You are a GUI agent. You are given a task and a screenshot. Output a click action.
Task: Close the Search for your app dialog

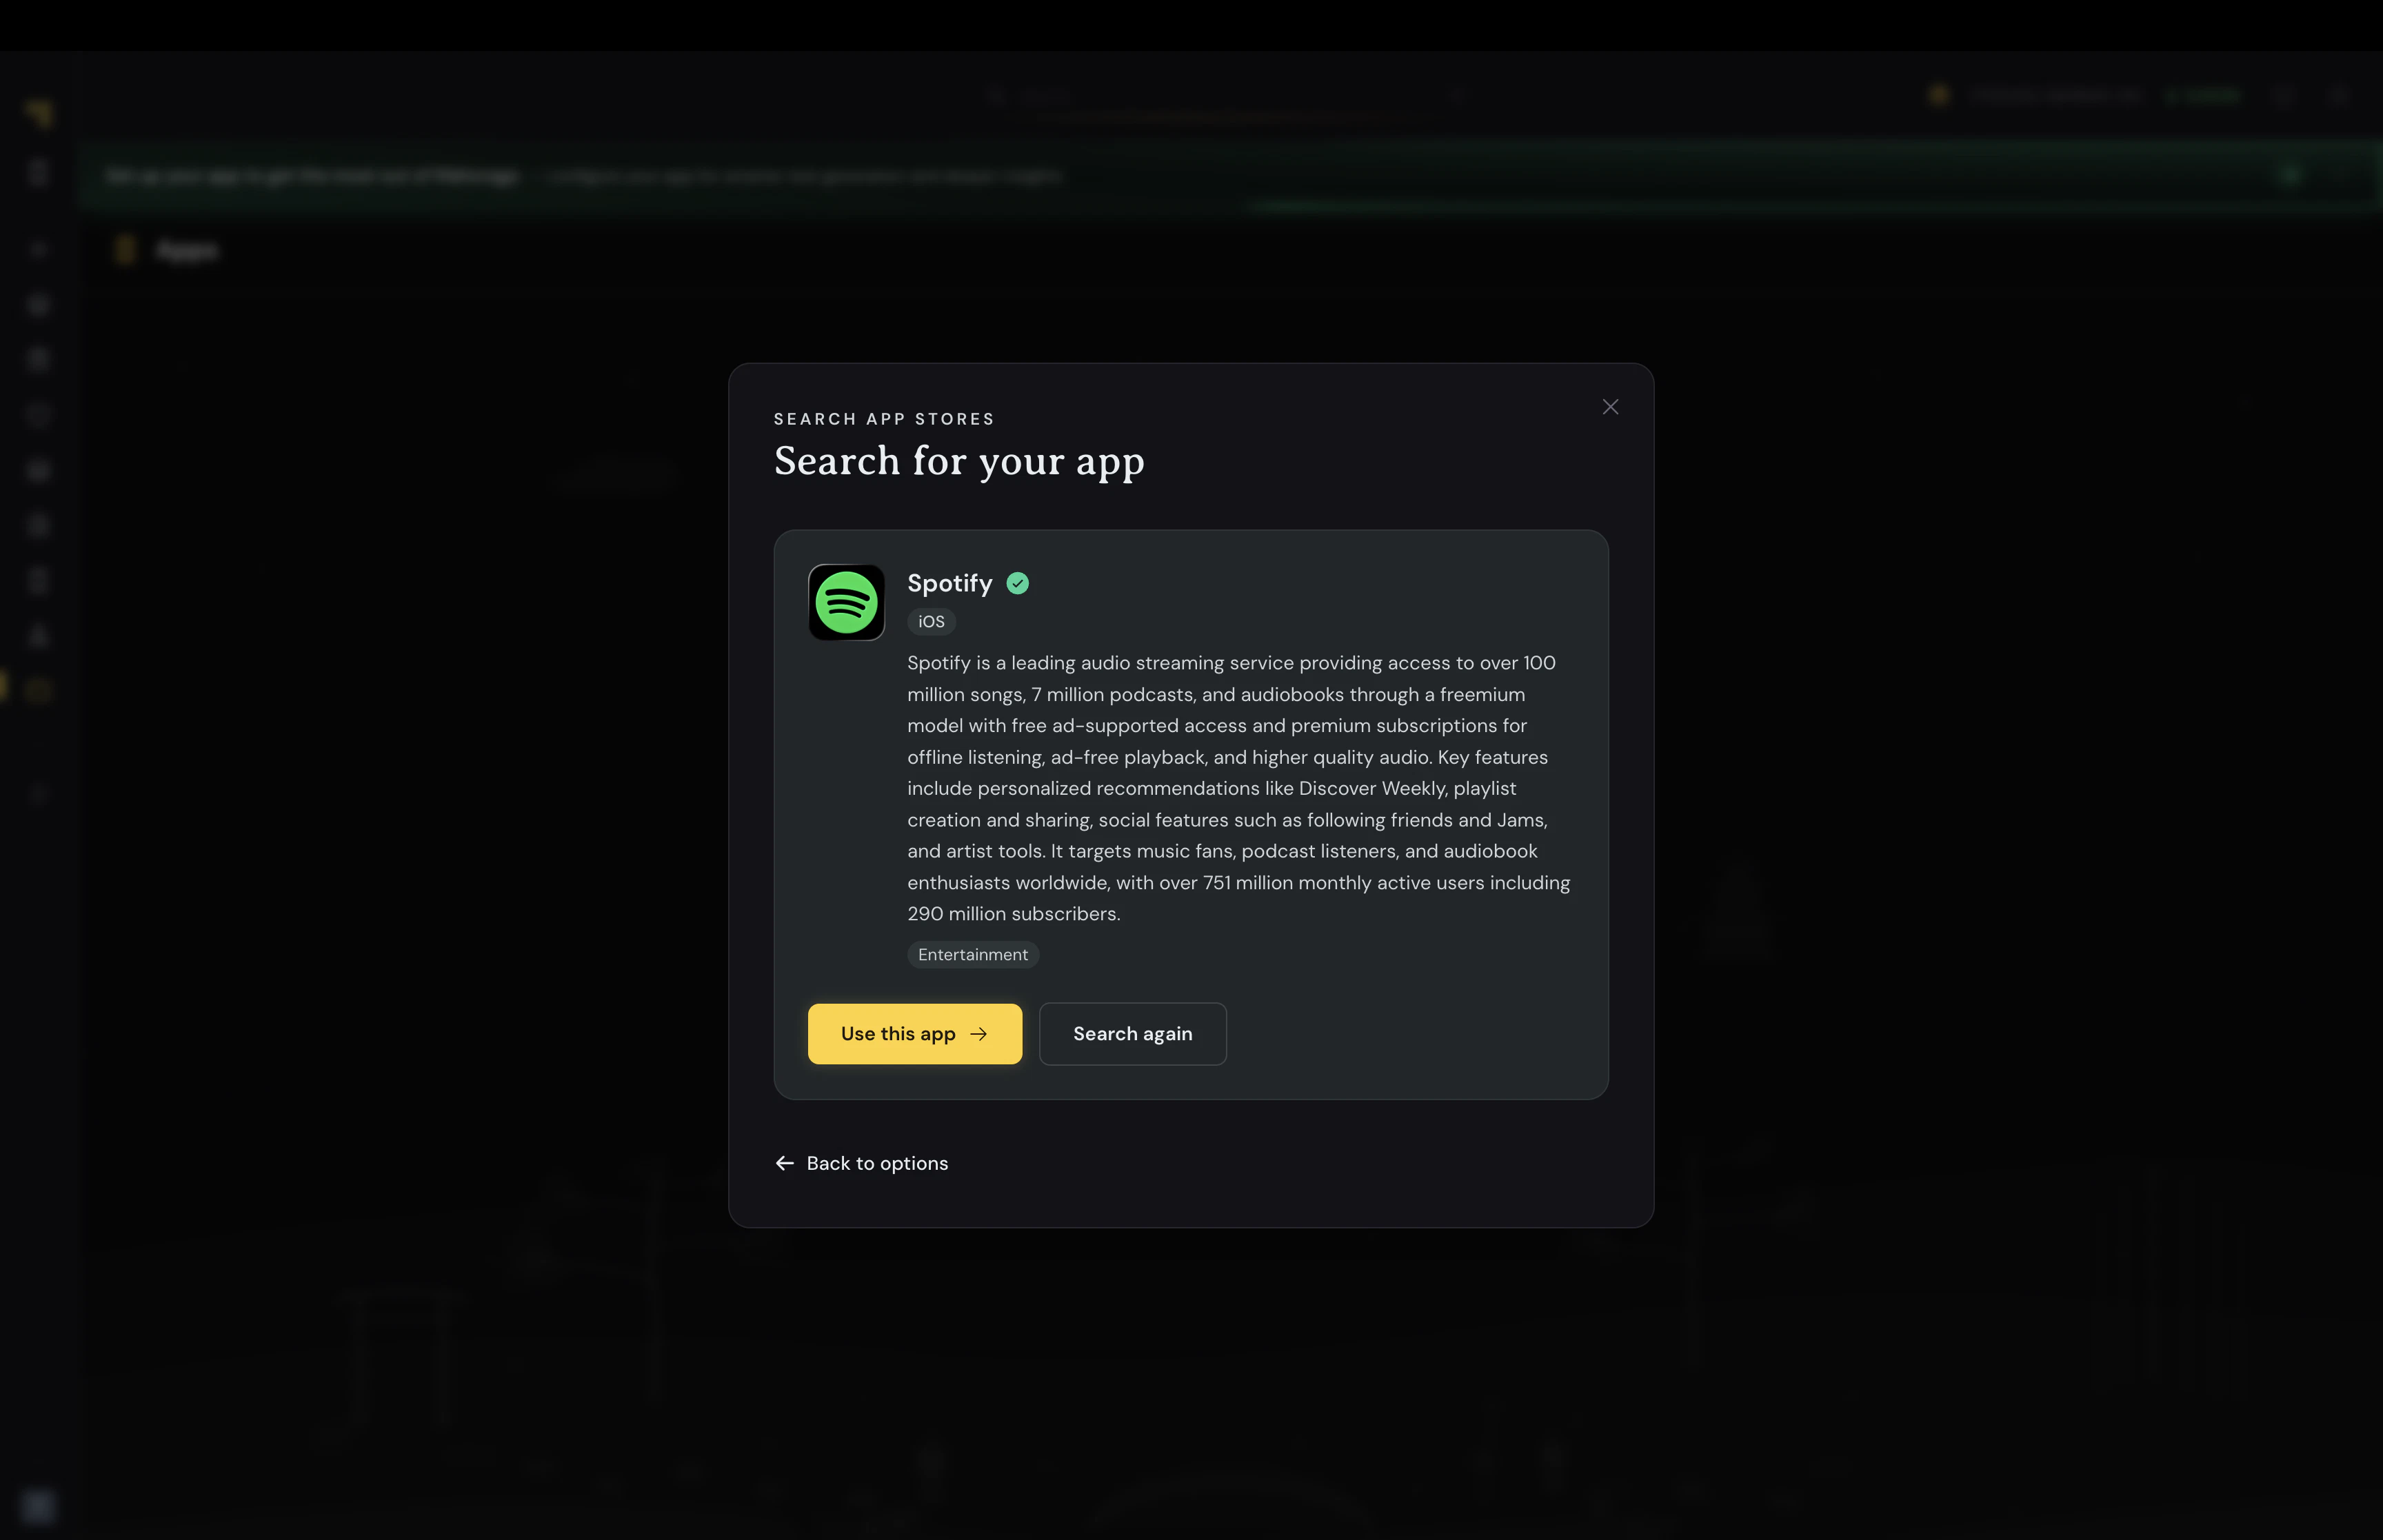pos(1610,407)
